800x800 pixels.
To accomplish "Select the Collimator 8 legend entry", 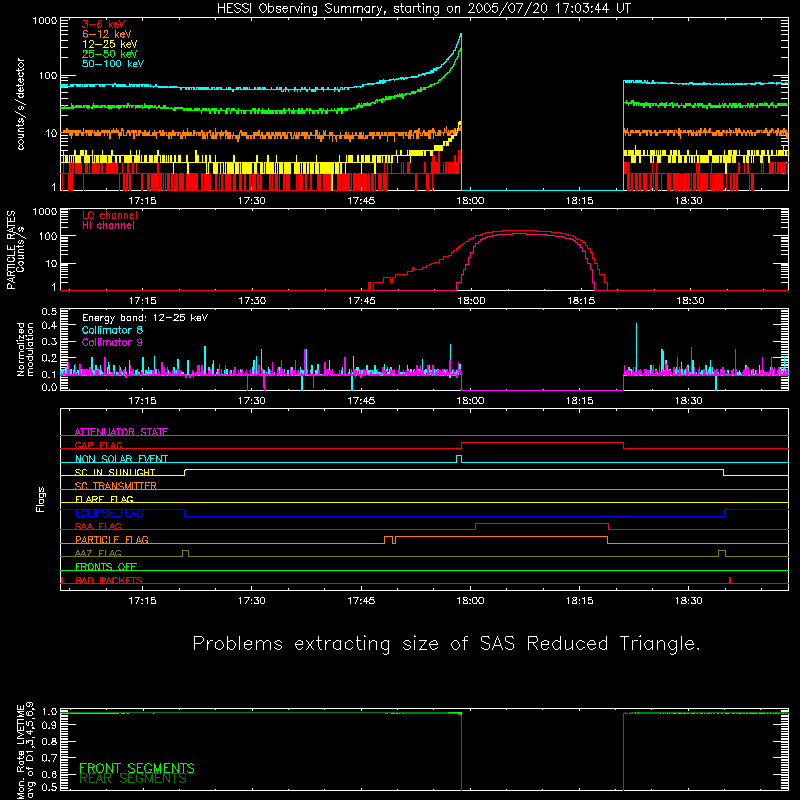I will (x=112, y=330).
